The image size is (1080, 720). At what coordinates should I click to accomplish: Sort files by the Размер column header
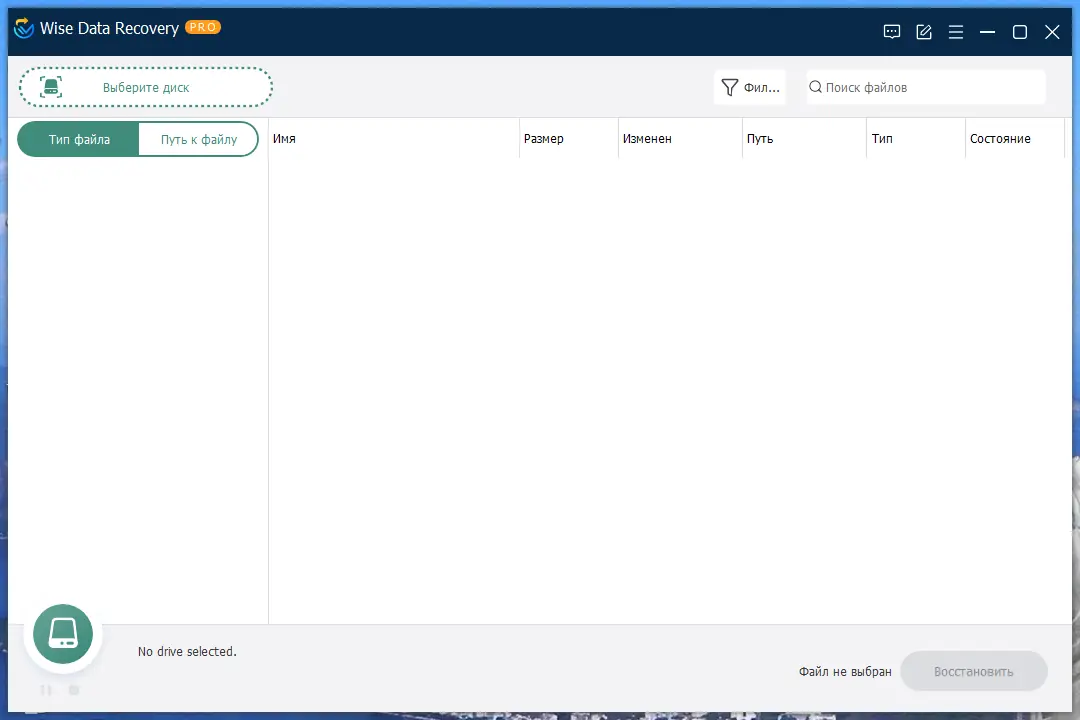coord(544,139)
